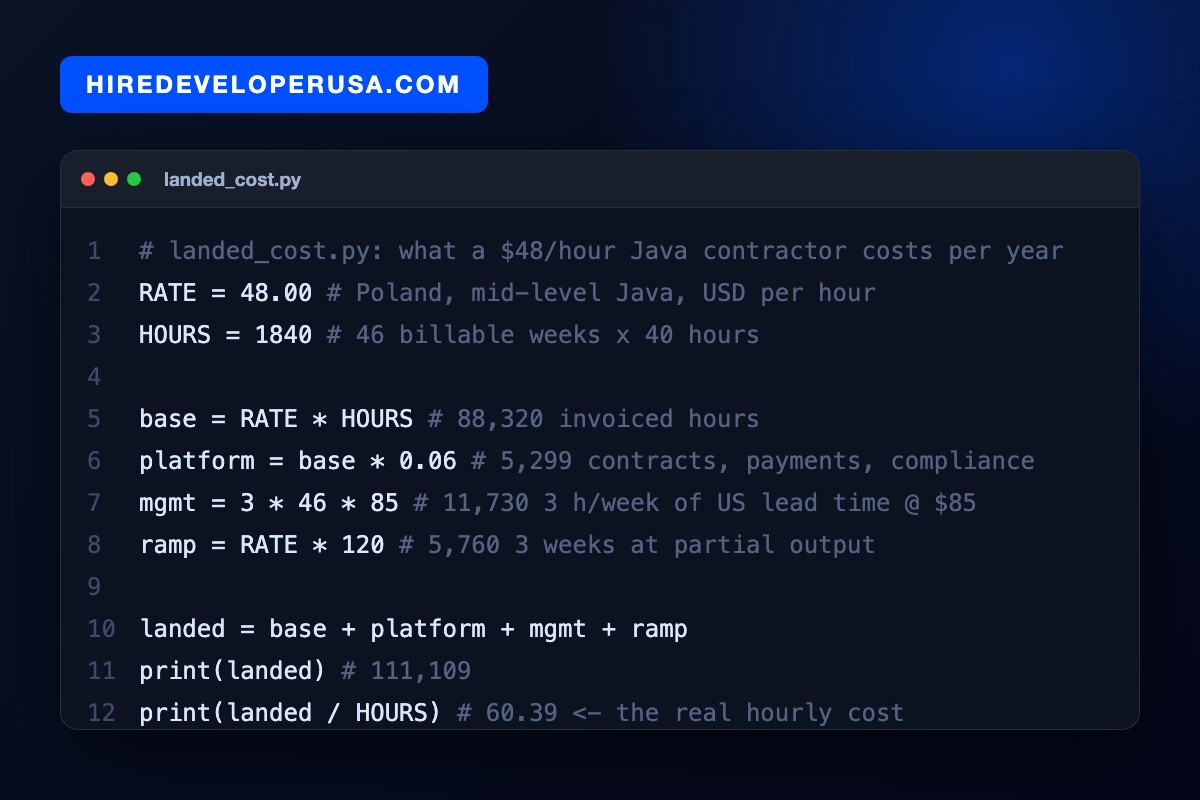Click the '46 billable weeks x 40 hours' comment
Image resolution: width=1200 pixels, height=800 pixels.
pyautogui.click(x=558, y=334)
